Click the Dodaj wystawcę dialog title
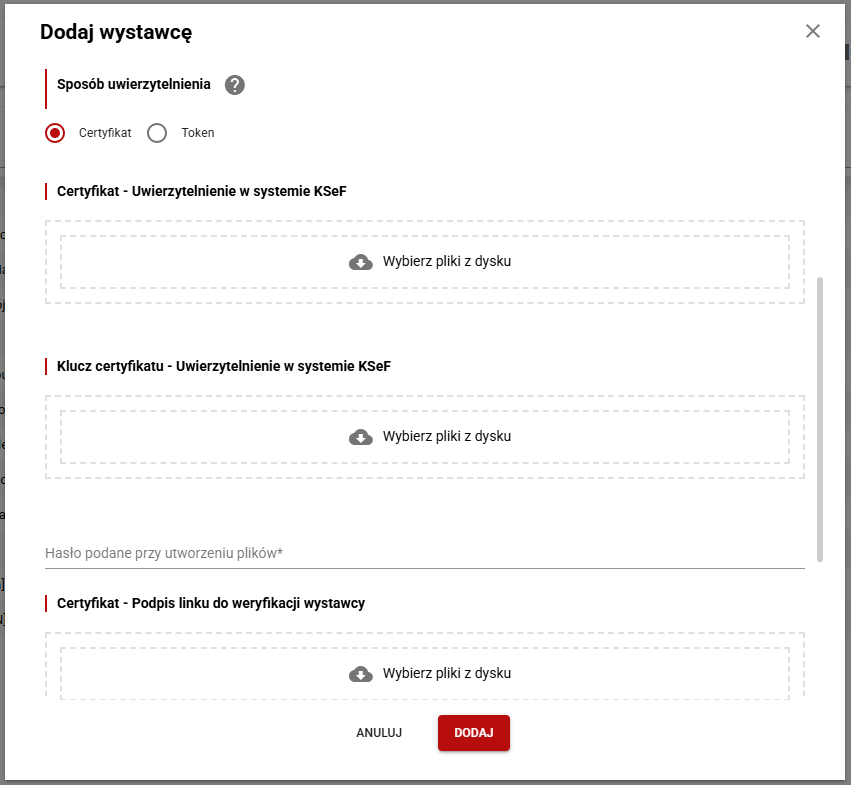Screen dimensions: 851x785 coord(116,32)
